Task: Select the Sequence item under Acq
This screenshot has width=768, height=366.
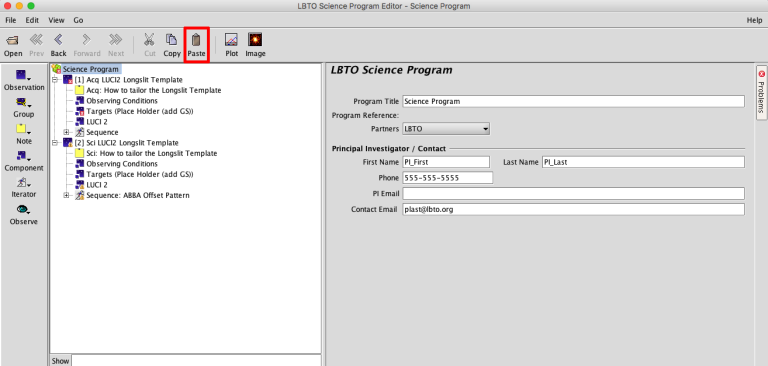Action: tap(102, 132)
